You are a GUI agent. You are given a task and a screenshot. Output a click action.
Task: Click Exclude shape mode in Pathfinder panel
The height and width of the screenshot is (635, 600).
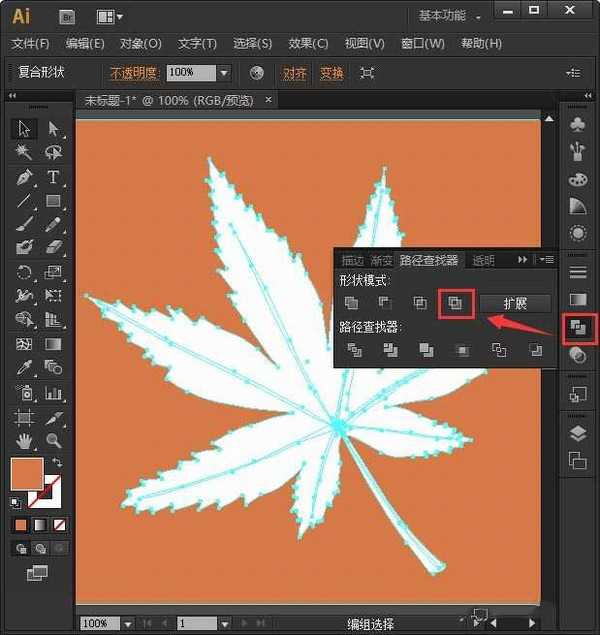point(455,303)
